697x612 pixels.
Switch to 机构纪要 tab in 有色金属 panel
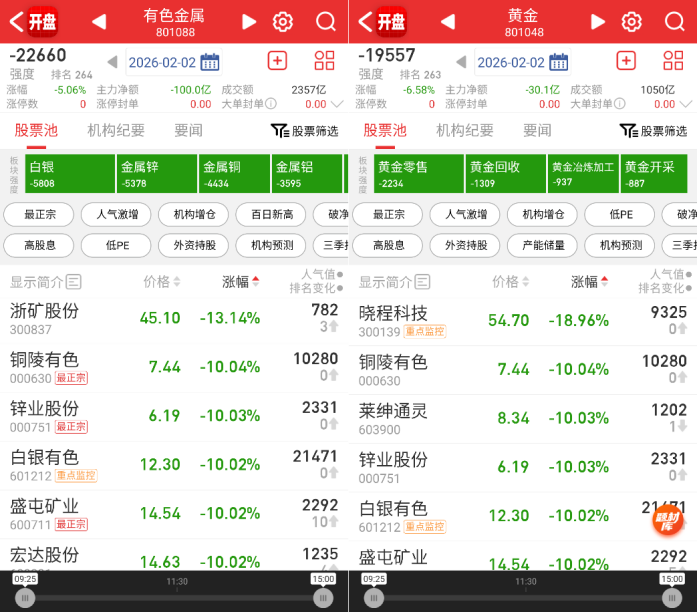pyautogui.click(x=116, y=130)
